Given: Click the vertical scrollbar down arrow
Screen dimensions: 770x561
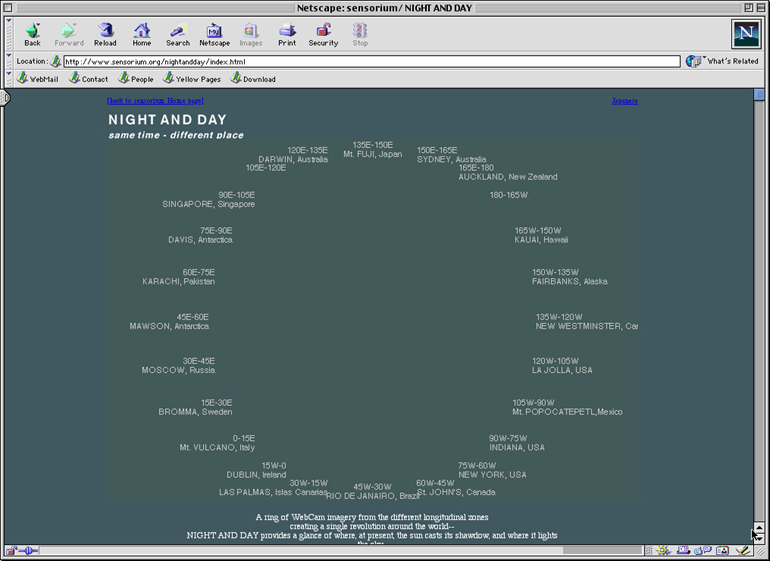Looking at the screenshot, I should [x=759, y=537].
